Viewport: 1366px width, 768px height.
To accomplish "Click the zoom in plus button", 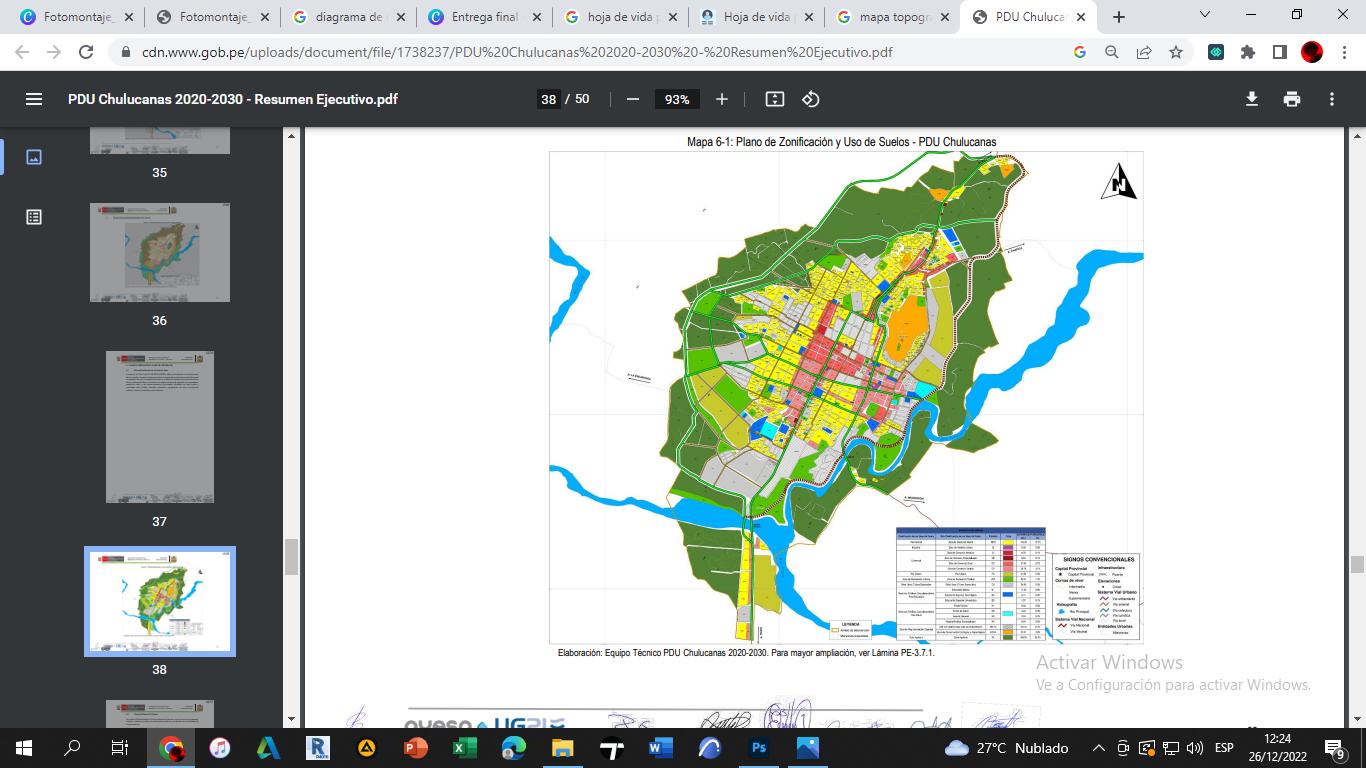I will (722, 99).
